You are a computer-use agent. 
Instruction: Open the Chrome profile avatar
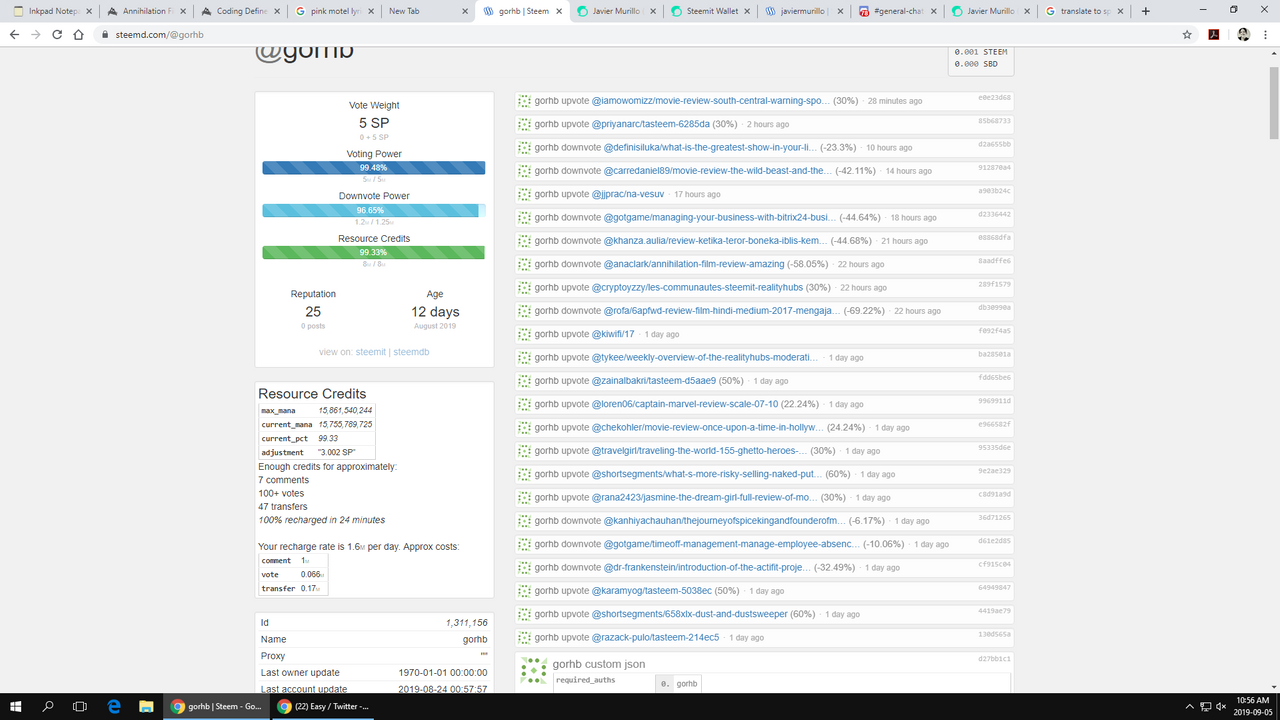coord(1243,34)
